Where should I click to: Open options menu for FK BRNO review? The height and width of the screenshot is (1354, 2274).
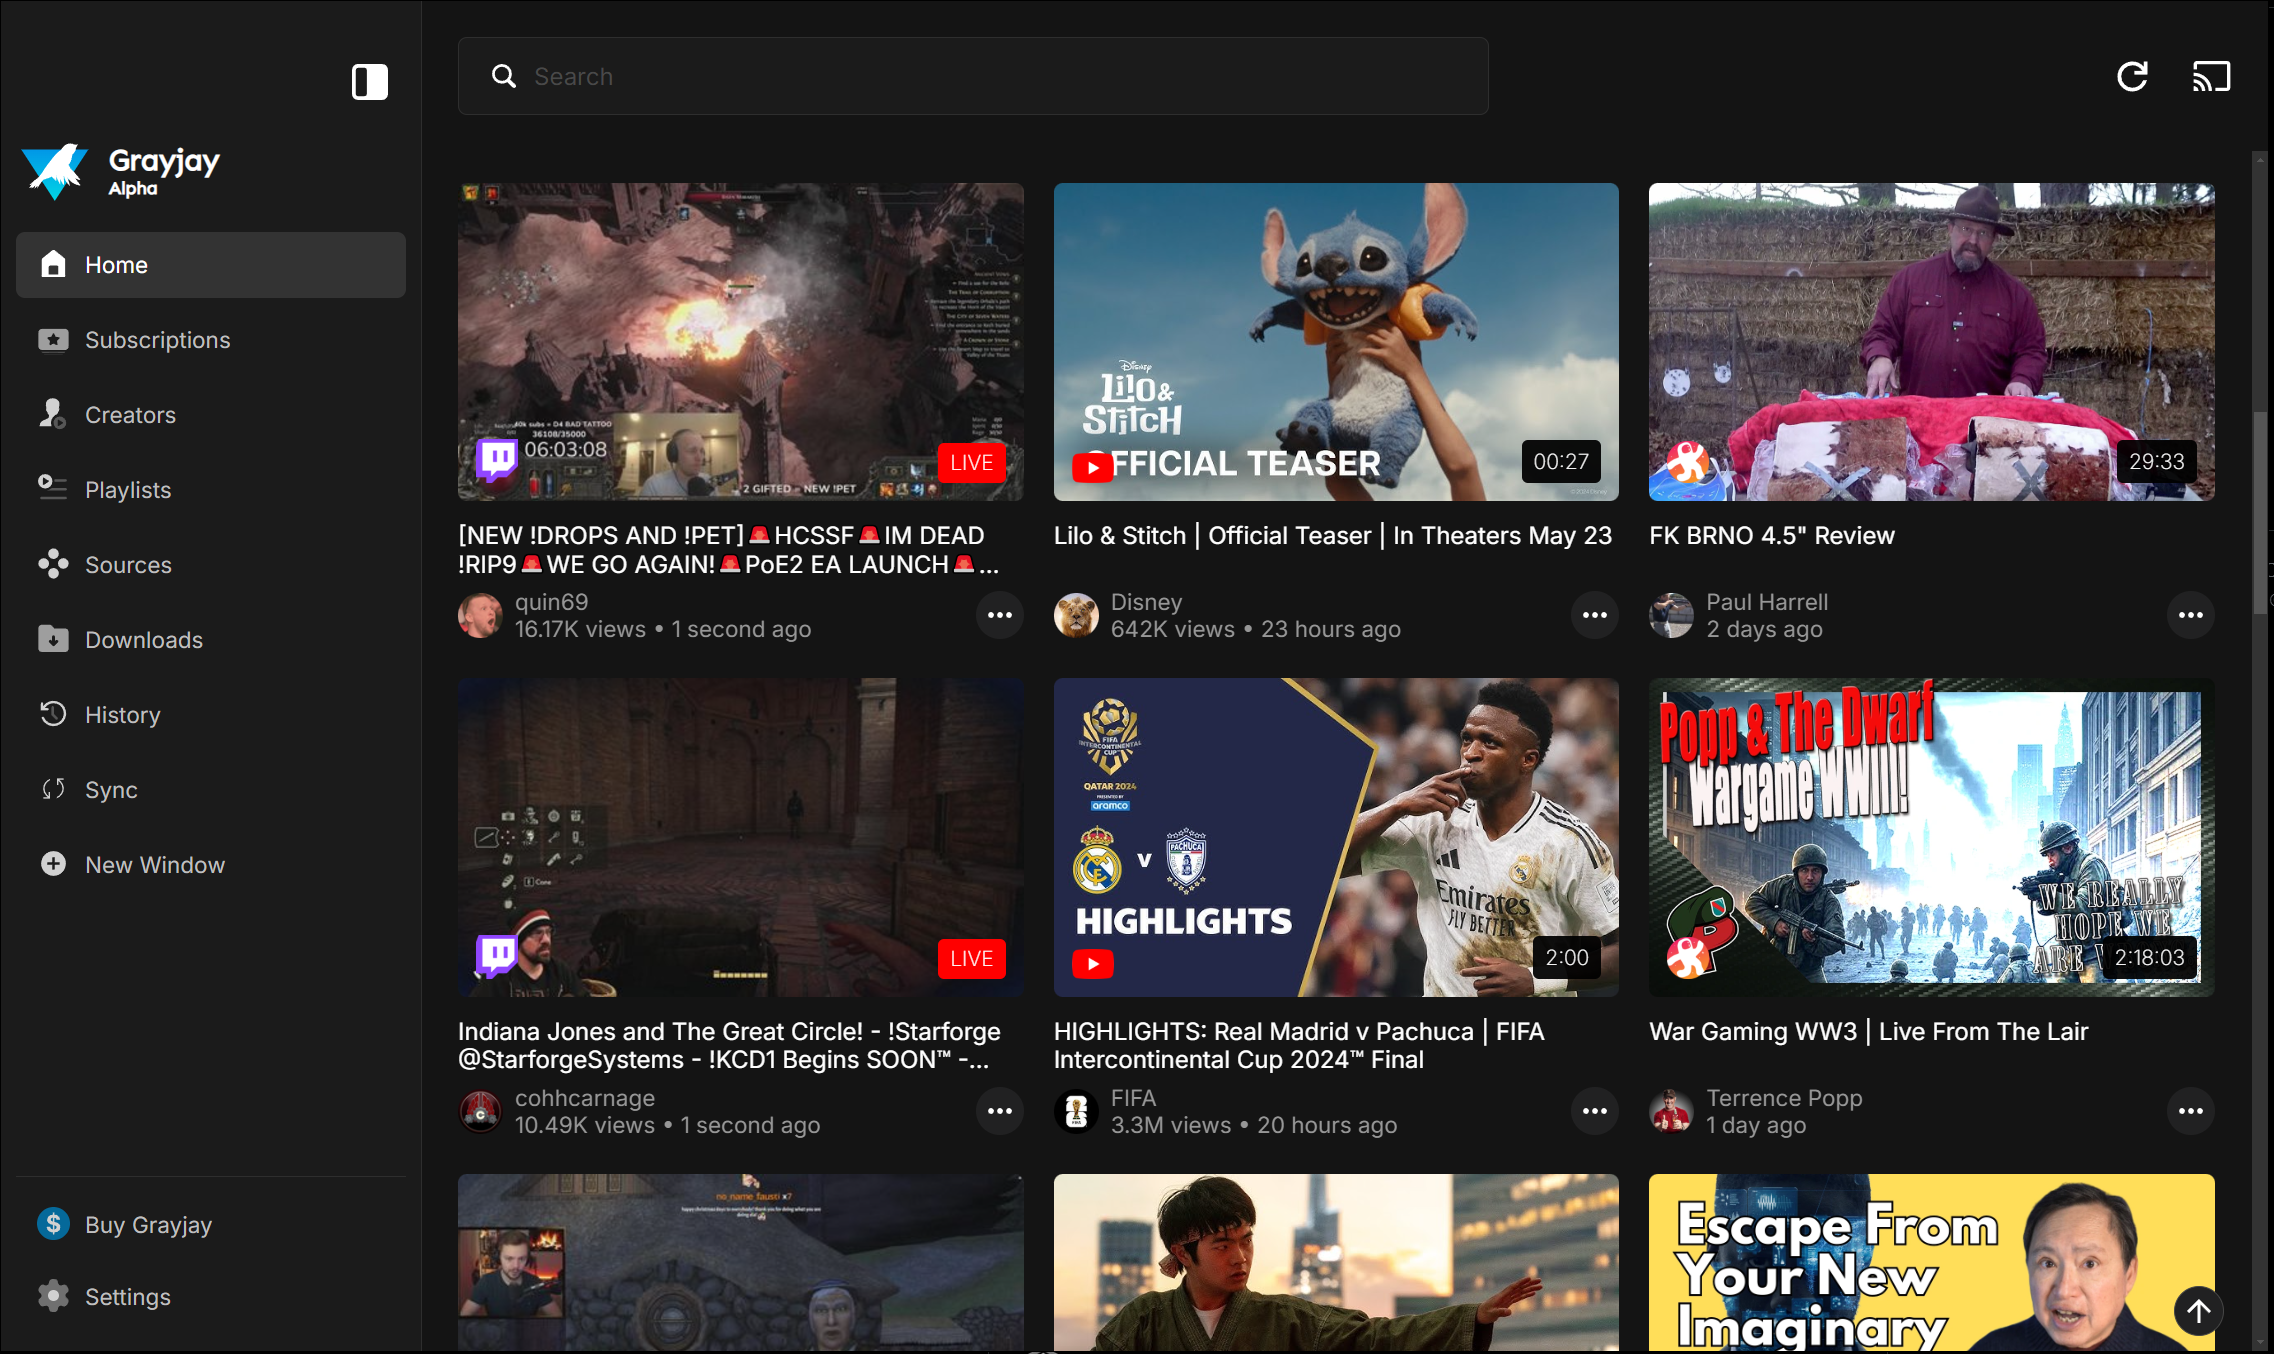(2190, 615)
